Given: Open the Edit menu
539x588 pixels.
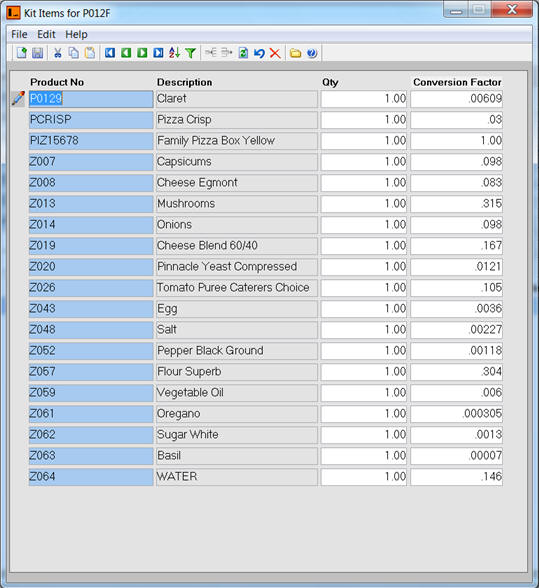Looking at the screenshot, I should [x=46, y=34].
